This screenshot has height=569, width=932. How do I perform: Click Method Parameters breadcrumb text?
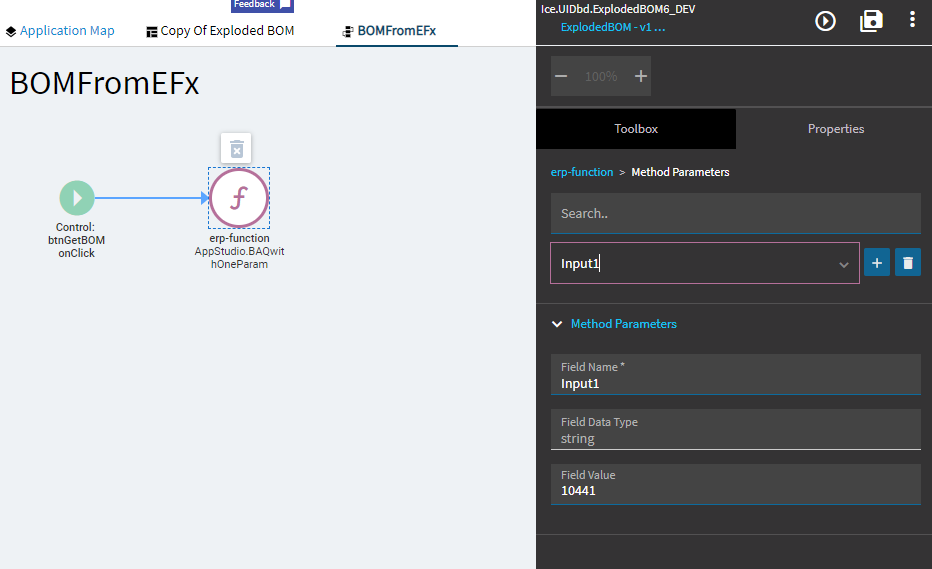point(680,172)
